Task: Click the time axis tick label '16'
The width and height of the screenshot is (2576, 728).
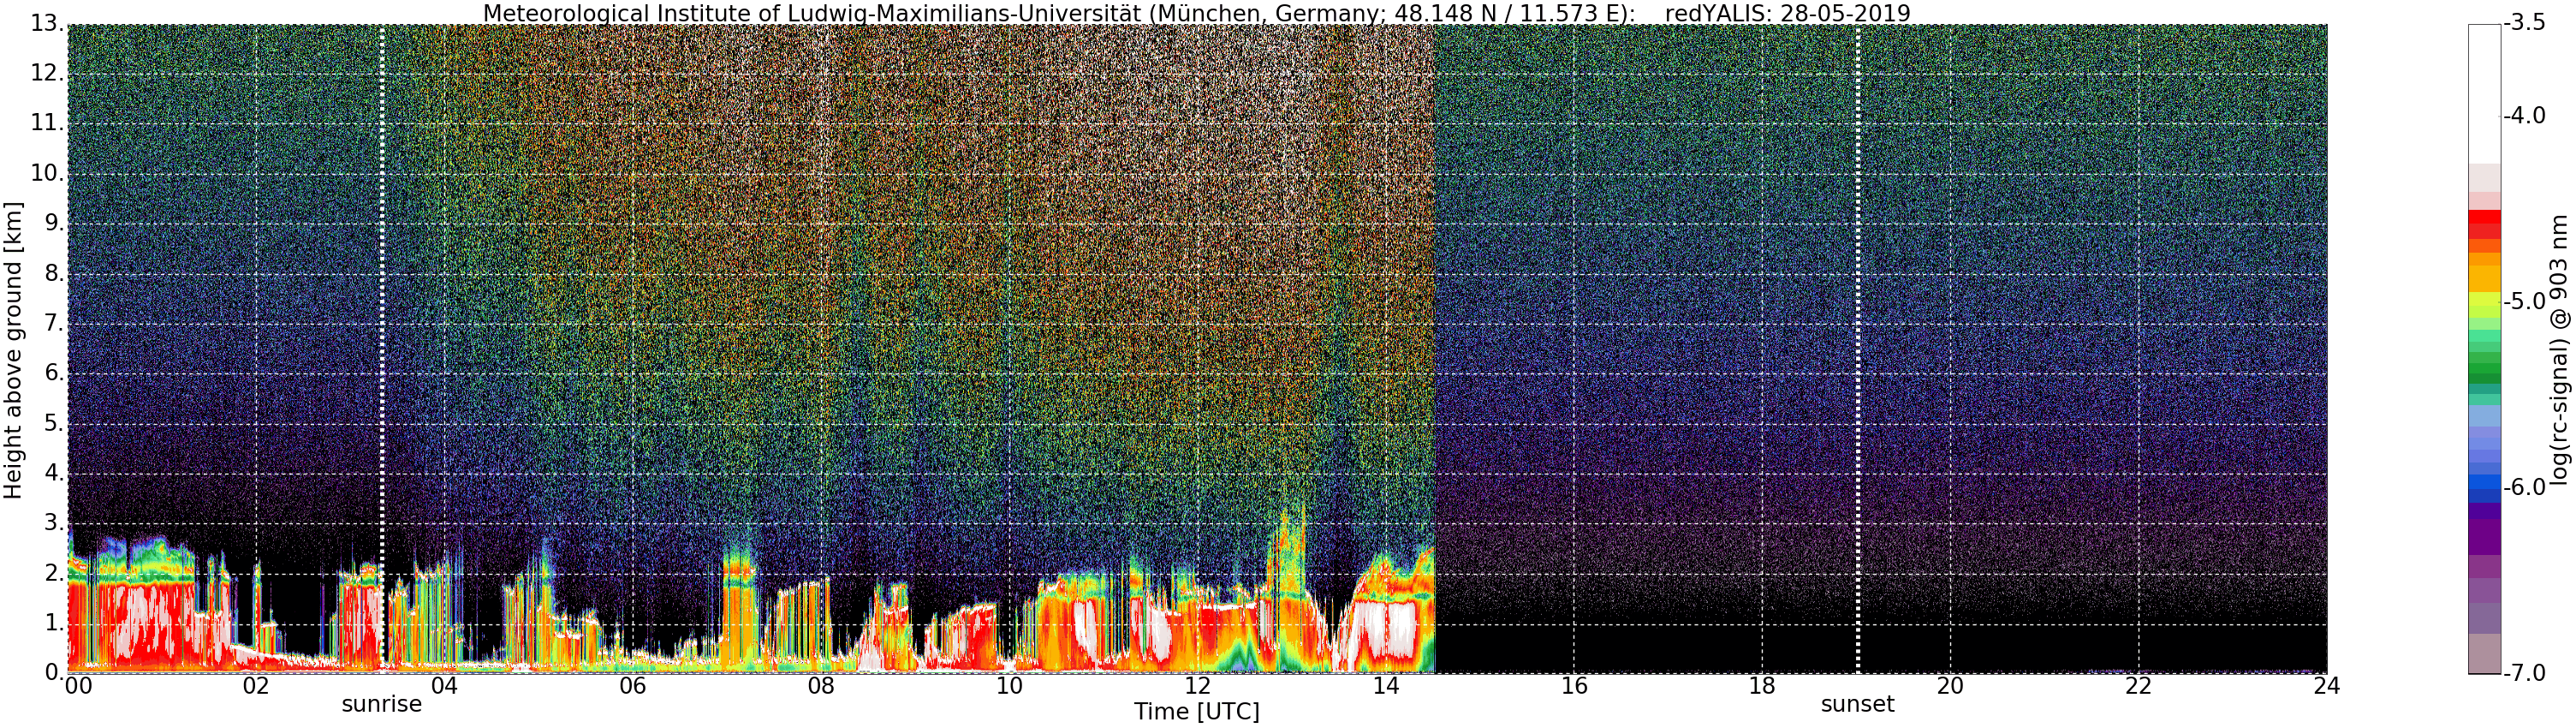Action: click(1574, 686)
